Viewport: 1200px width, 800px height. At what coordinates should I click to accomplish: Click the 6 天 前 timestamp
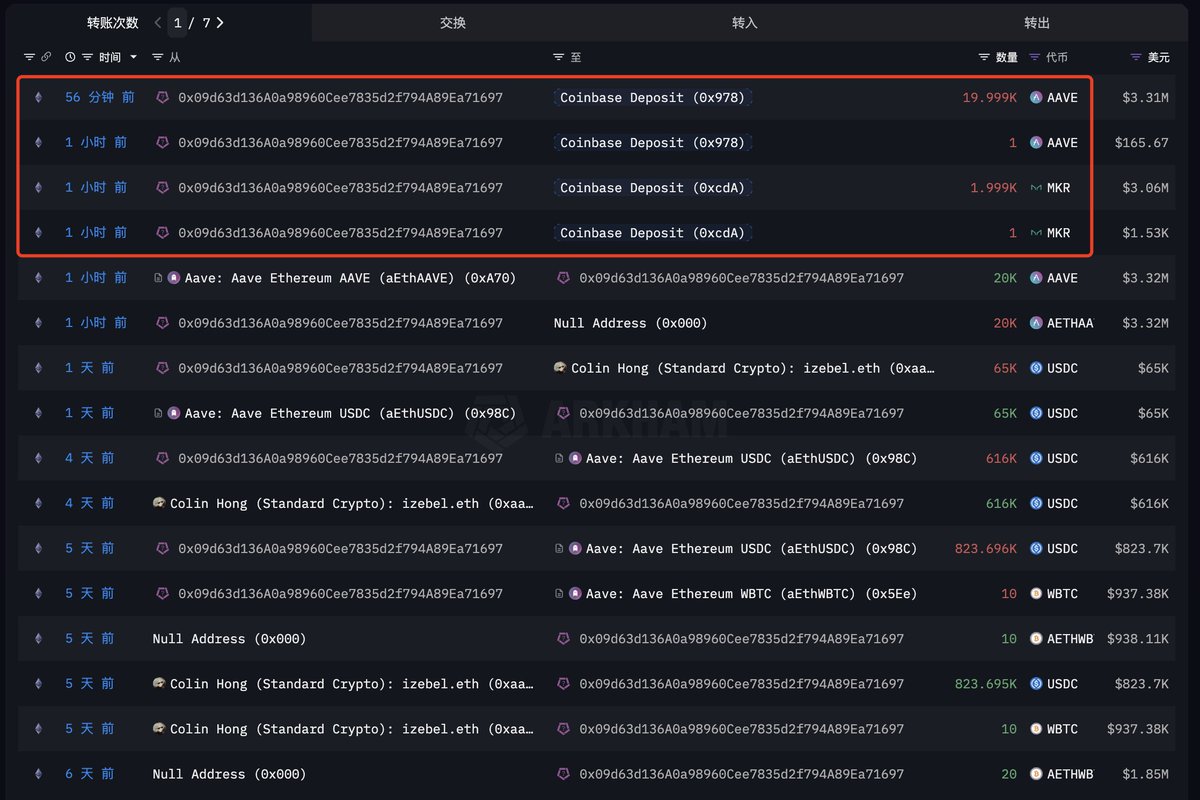click(x=89, y=774)
